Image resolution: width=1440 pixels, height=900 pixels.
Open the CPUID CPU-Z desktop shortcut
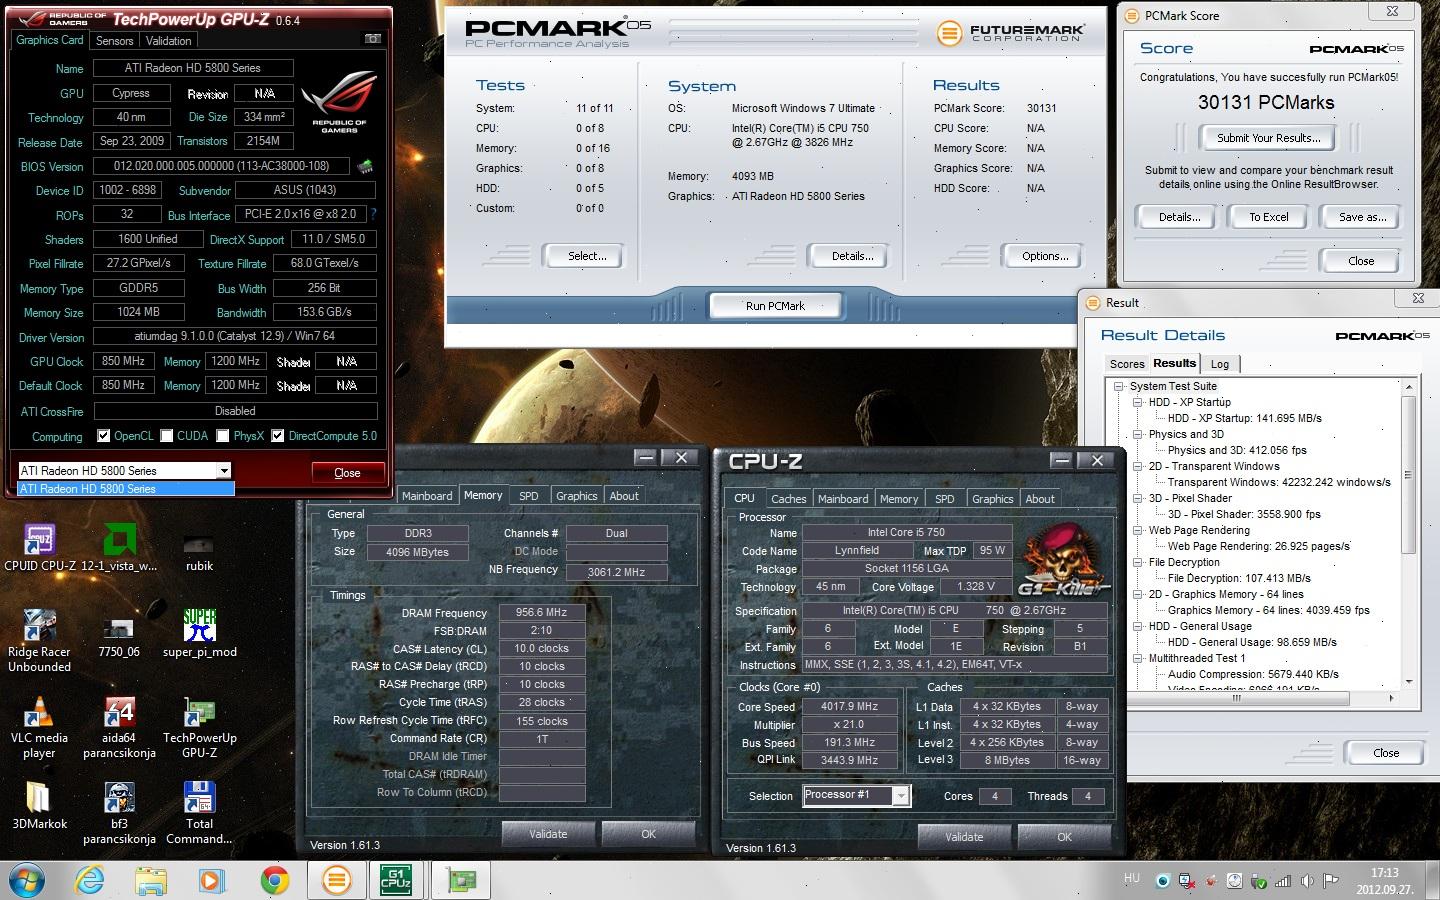pyautogui.click(x=40, y=547)
